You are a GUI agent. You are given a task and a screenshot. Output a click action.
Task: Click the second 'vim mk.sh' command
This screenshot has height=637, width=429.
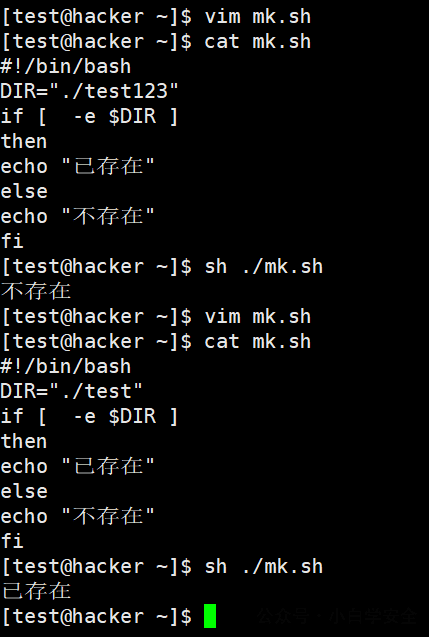(x=258, y=316)
